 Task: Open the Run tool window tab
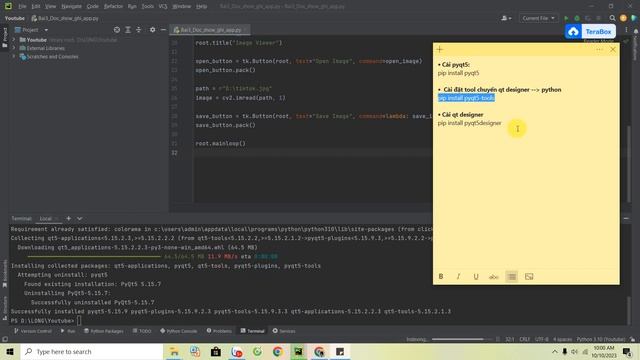(68, 331)
